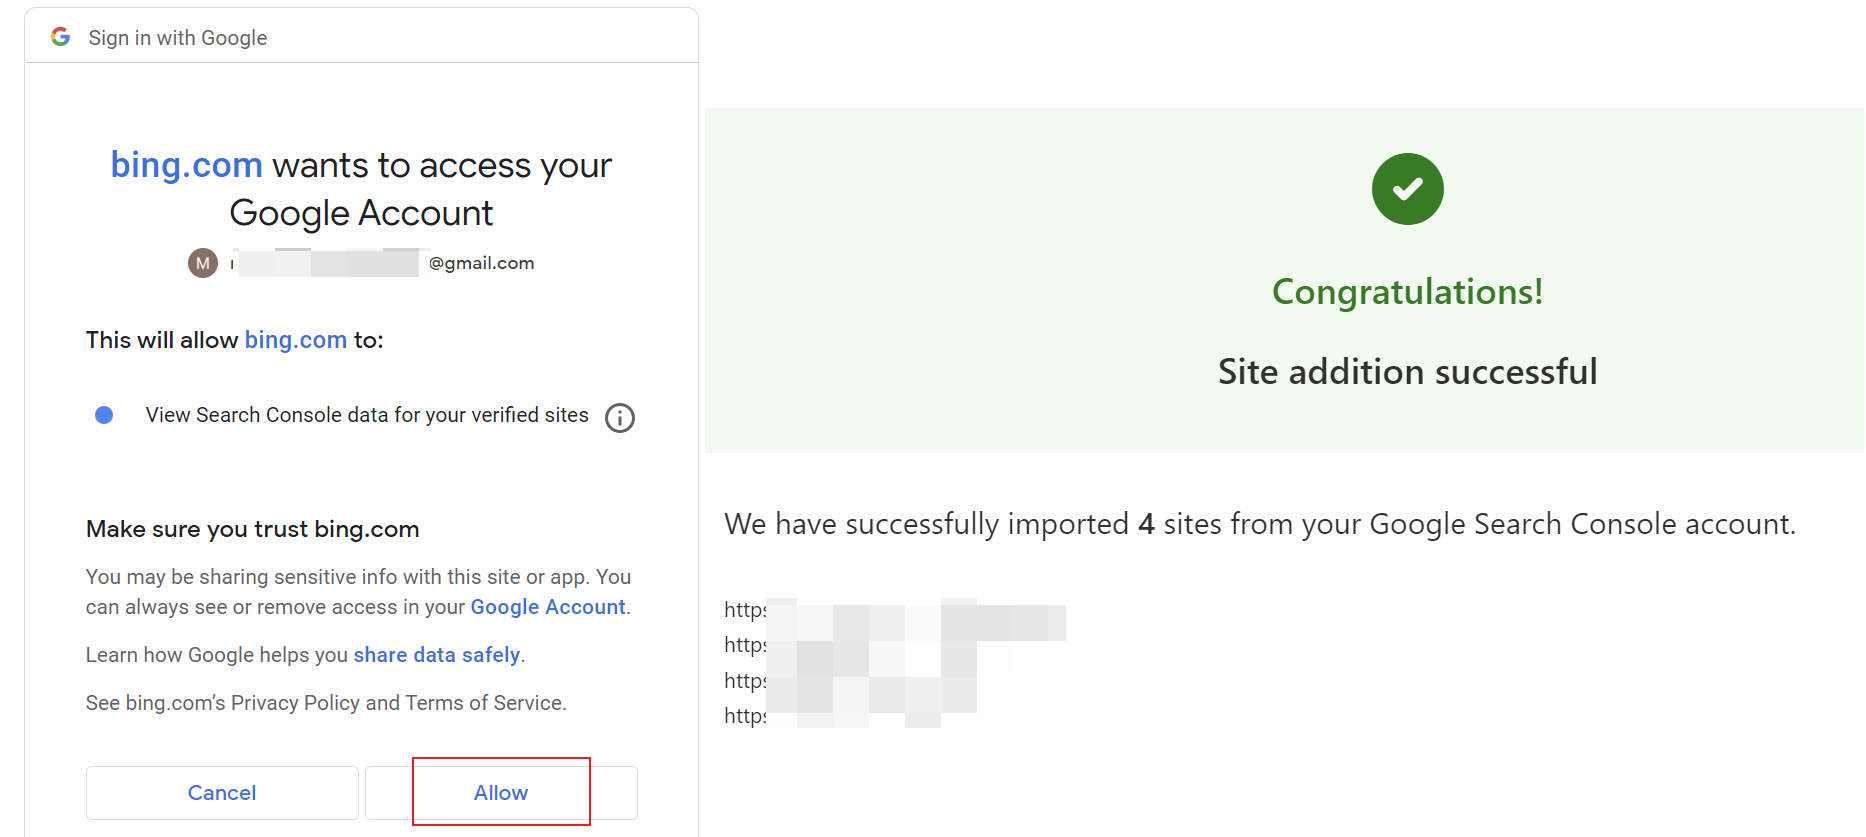Click the green checkmark success icon
Screen dimensions: 1866x837
pos(1407,189)
